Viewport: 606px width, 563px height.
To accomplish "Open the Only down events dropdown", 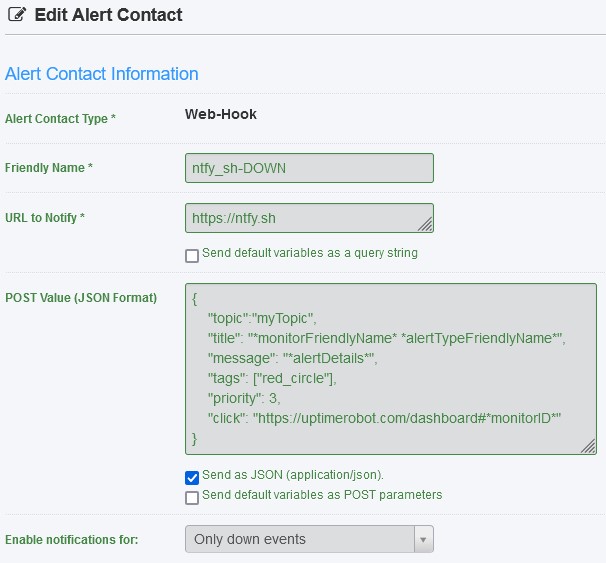I will tap(300, 539).
